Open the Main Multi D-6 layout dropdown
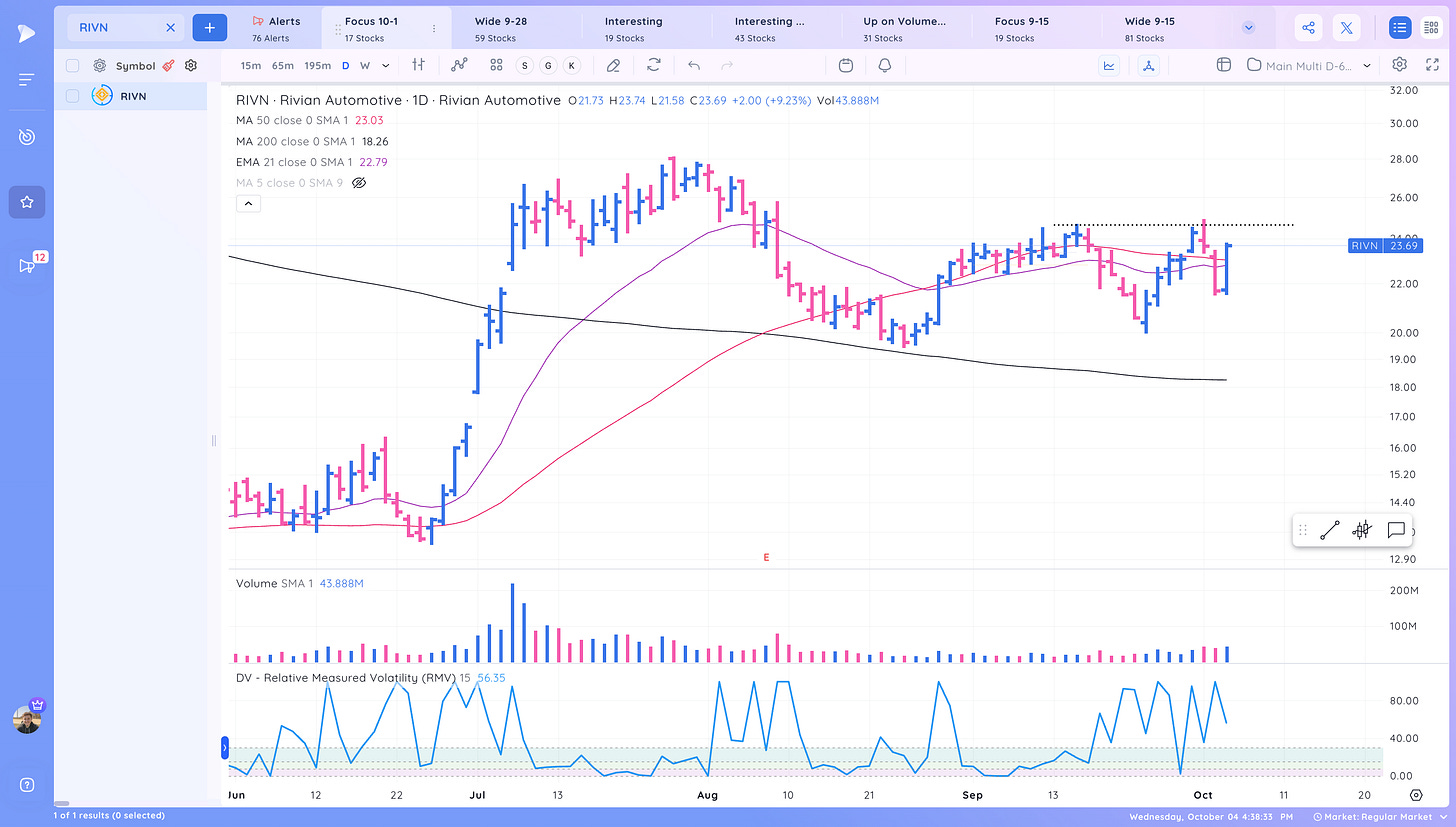This screenshot has width=1456, height=827. click(x=1310, y=65)
